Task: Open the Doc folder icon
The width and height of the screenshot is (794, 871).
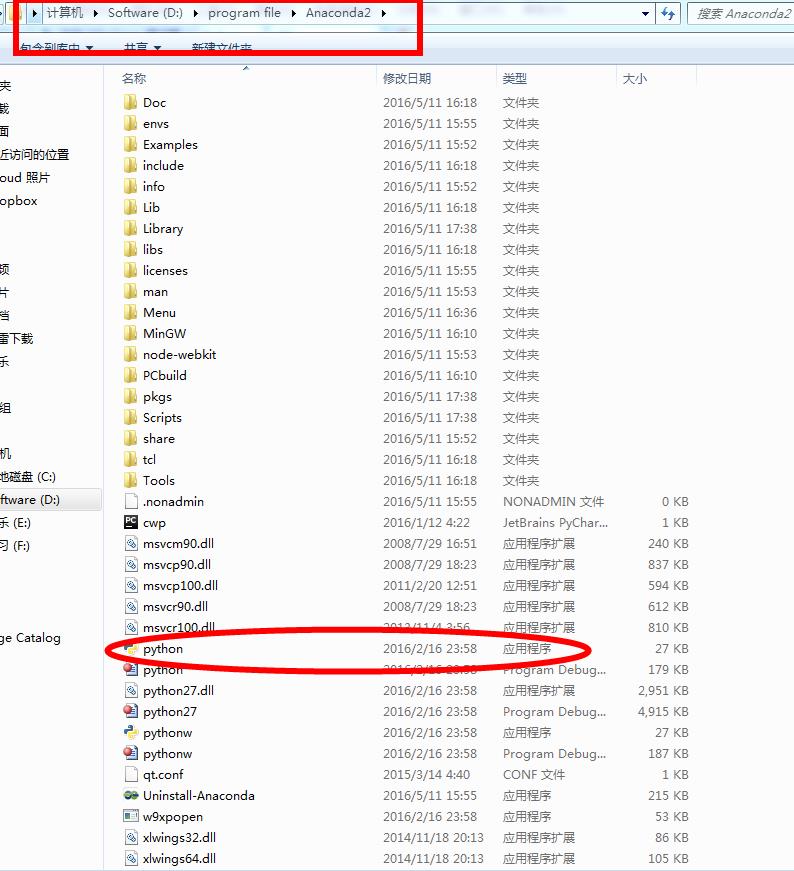Action: pos(131,102)
